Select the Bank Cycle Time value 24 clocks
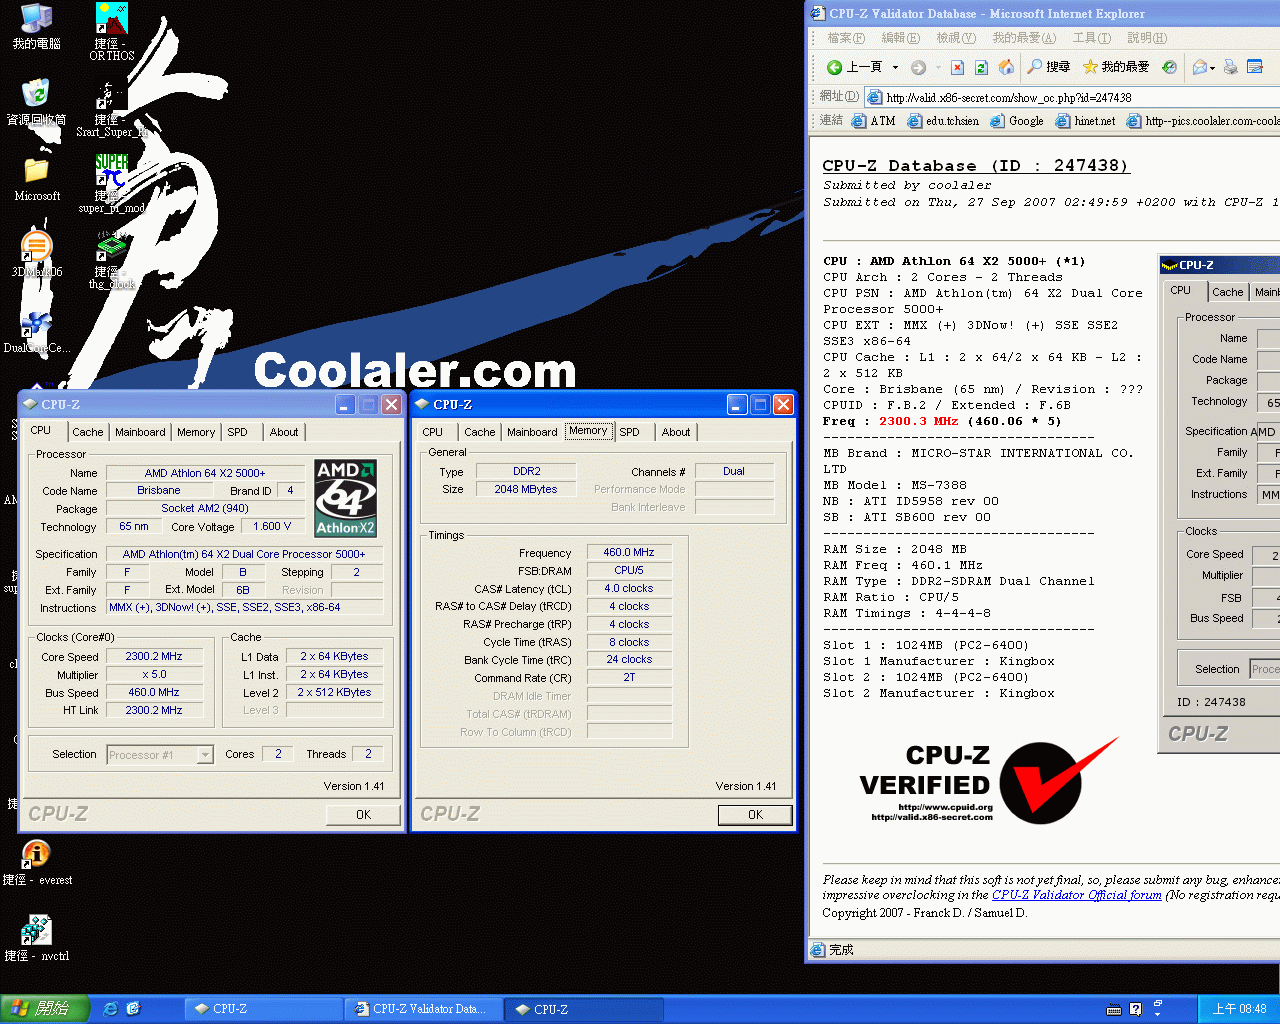The image size is (1280, 1024). coord(629,660)
